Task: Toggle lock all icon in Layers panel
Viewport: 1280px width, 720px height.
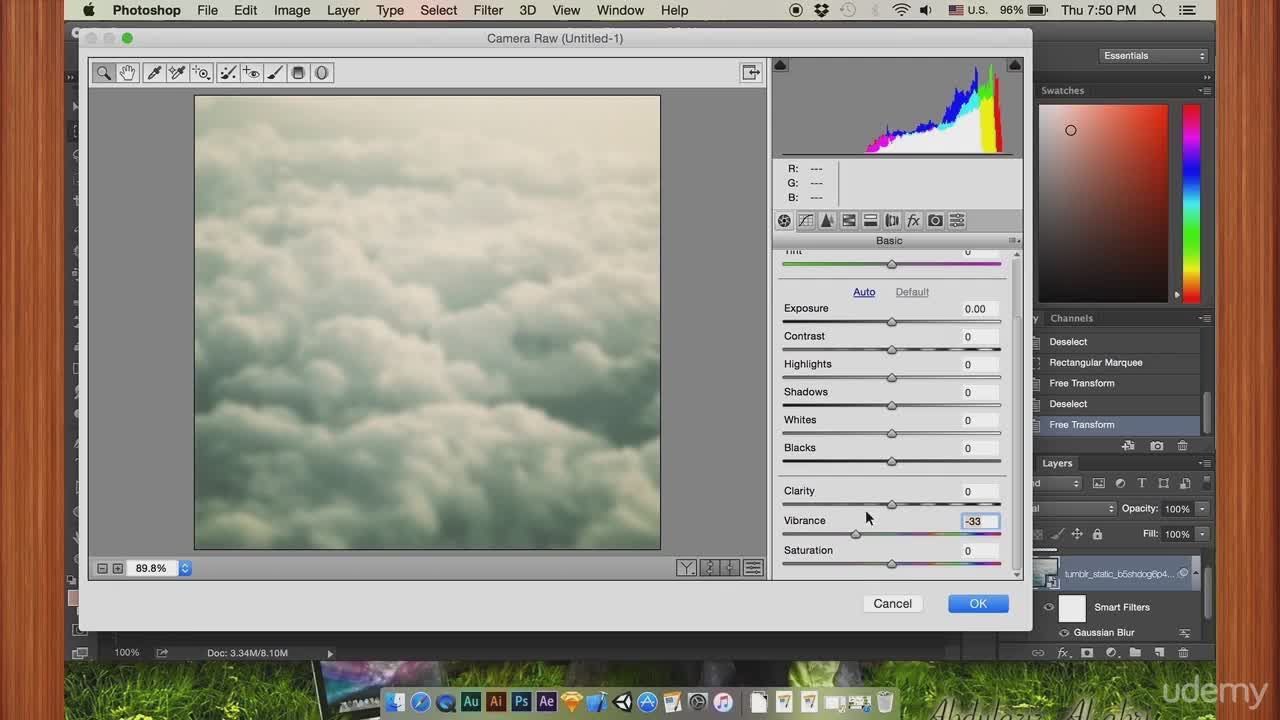Action: pyautogui.click(x=1097, y=534)
